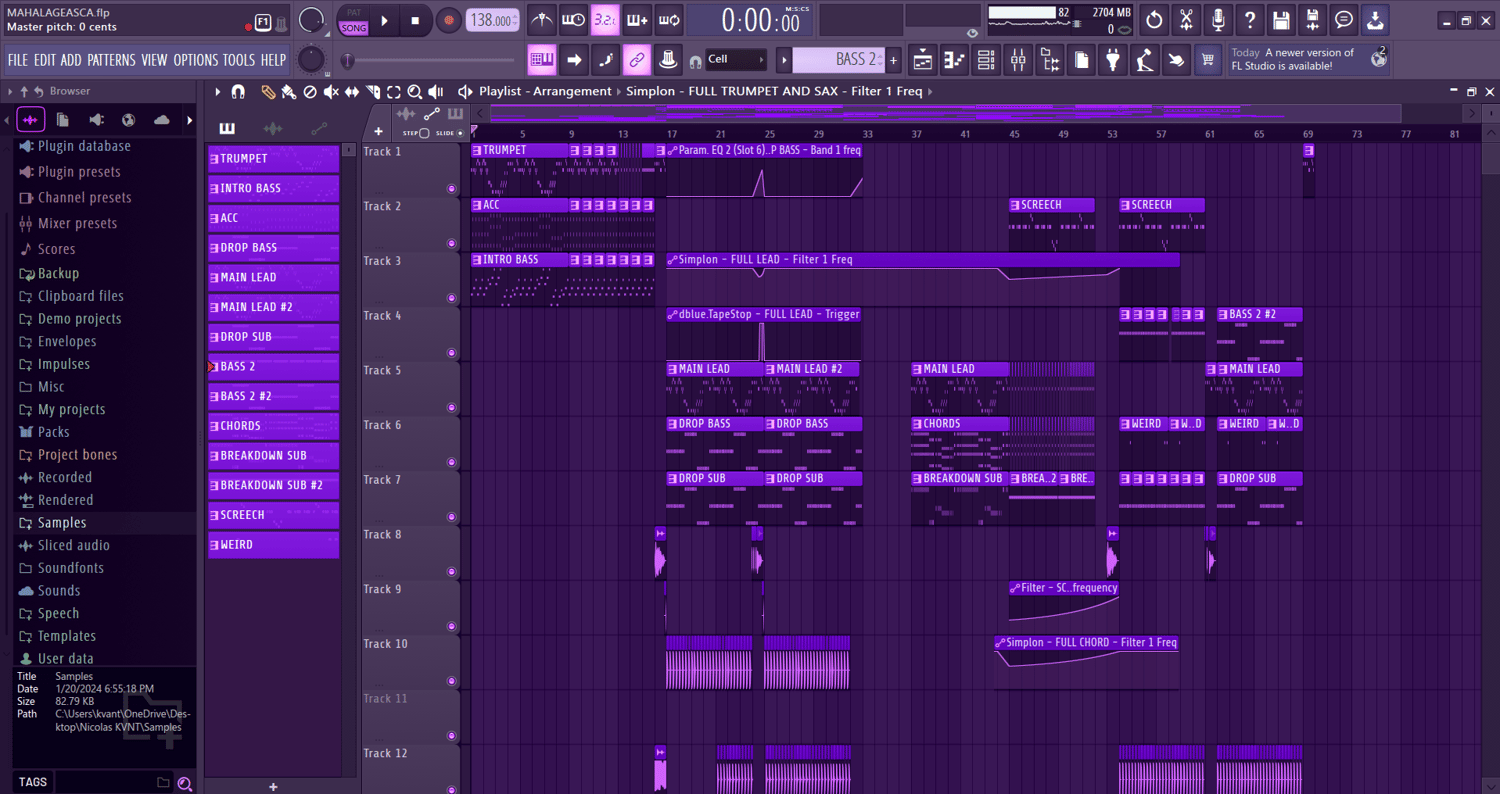Open the audio editor scissors icon

[x=1186, y=19]
